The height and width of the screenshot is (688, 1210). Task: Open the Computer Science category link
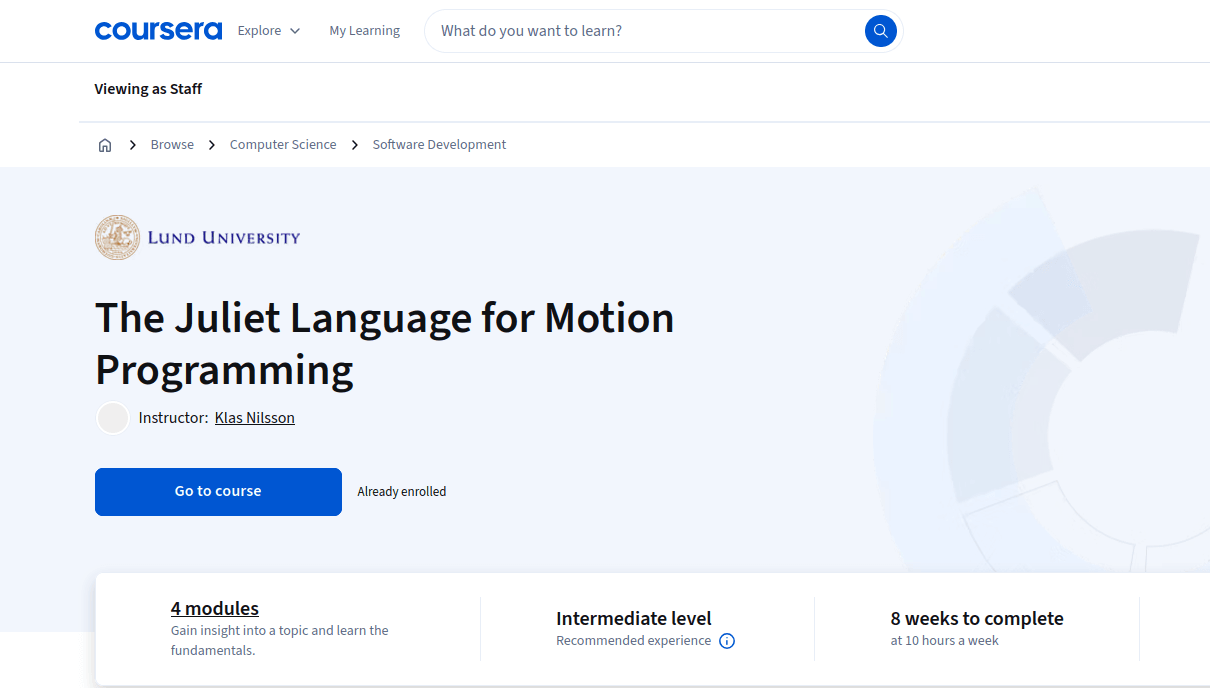(283, 144)
